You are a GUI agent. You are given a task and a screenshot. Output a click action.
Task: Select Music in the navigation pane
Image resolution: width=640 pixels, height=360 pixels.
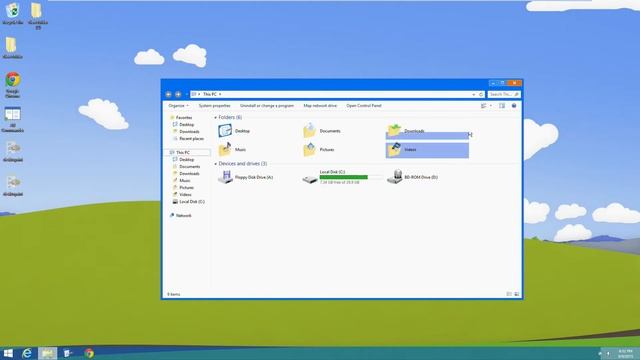[x=182, y=180]
